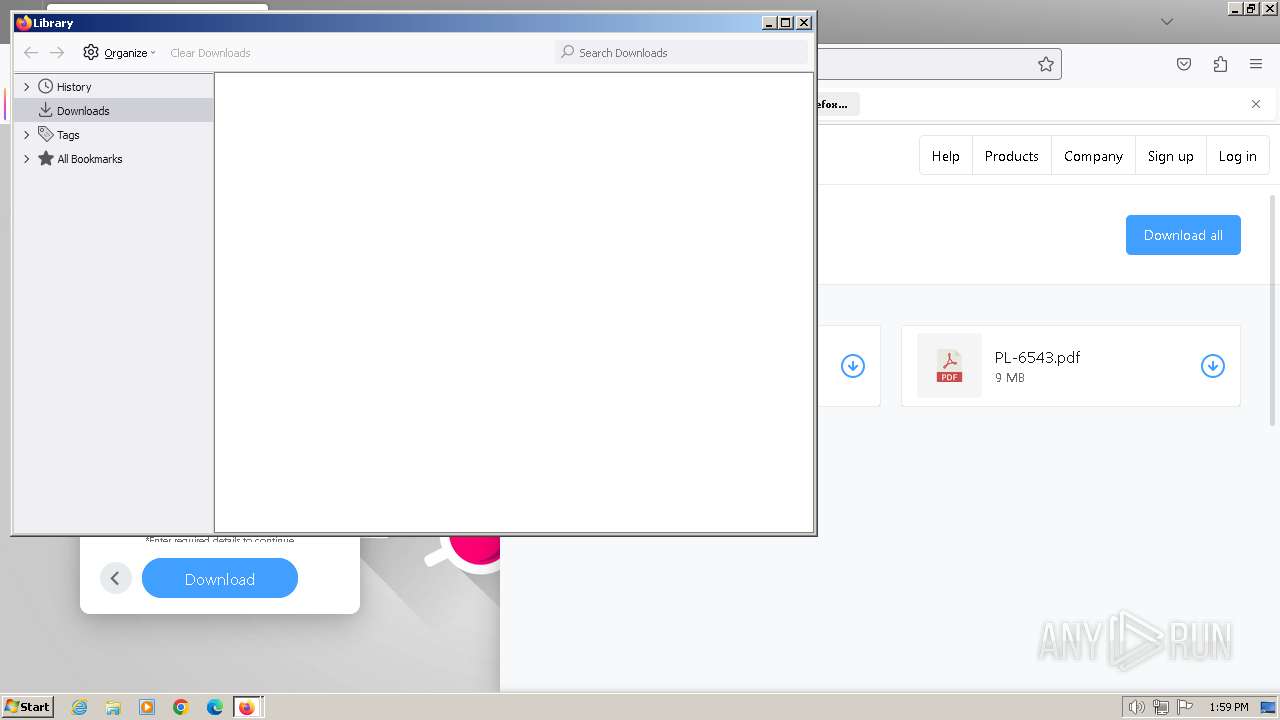Image resolution: width=1280 pixels, height=720 pixels.
Task: Go back using the Library back arrow
Action: 31,53
